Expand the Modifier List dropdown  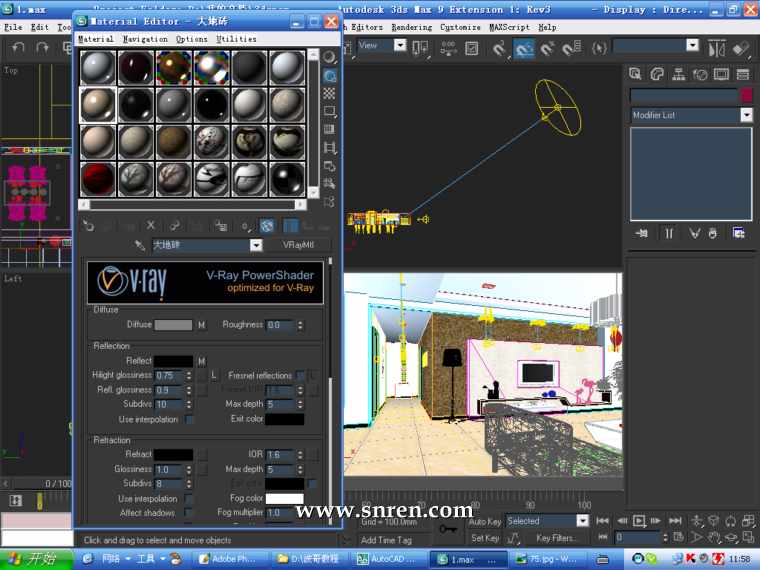(746, 115)
